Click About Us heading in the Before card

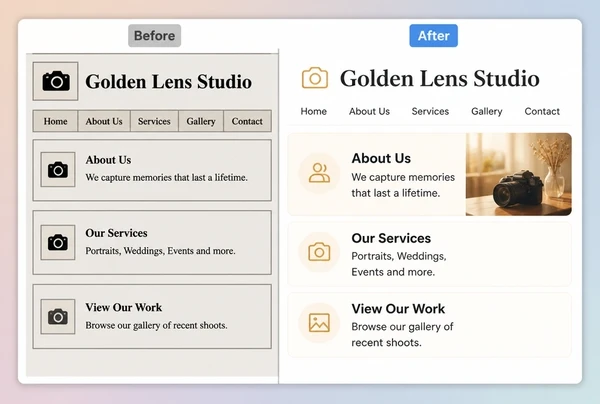[108, 160]
